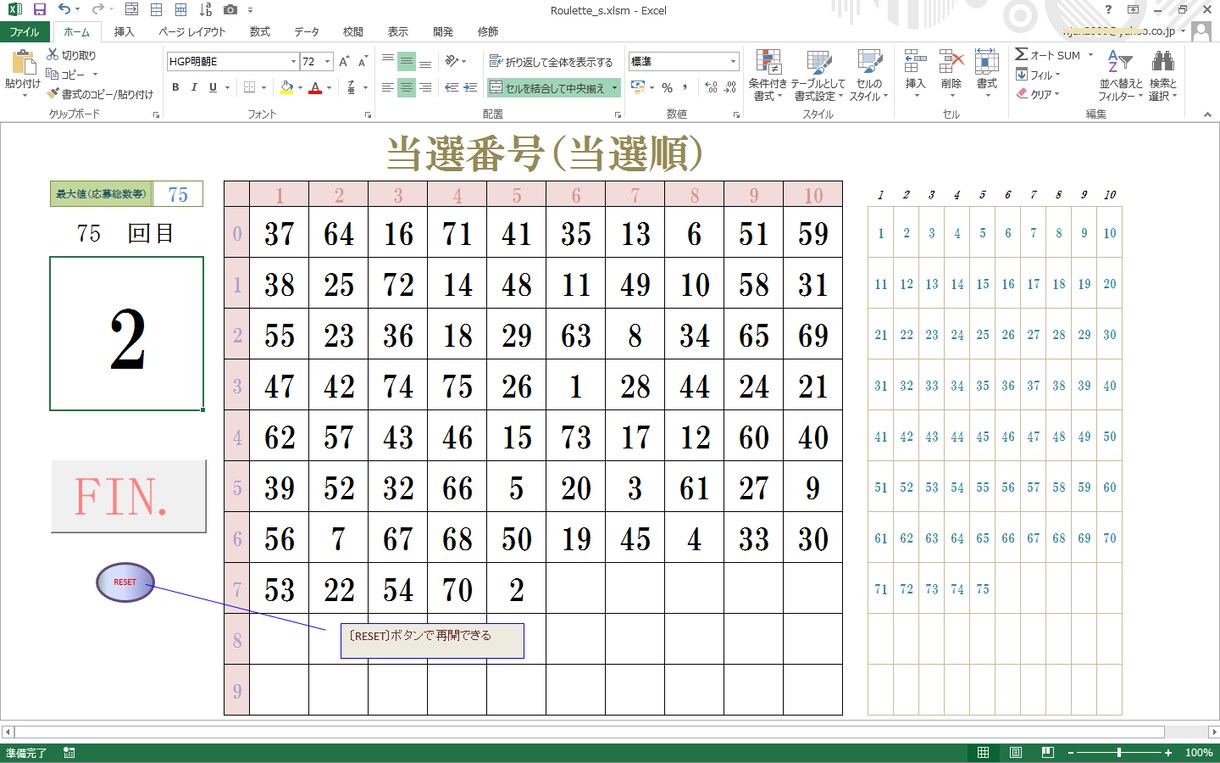Open Excel help question mark
This screenshot has width=1220, height=763.
[x=1108, y=9]
